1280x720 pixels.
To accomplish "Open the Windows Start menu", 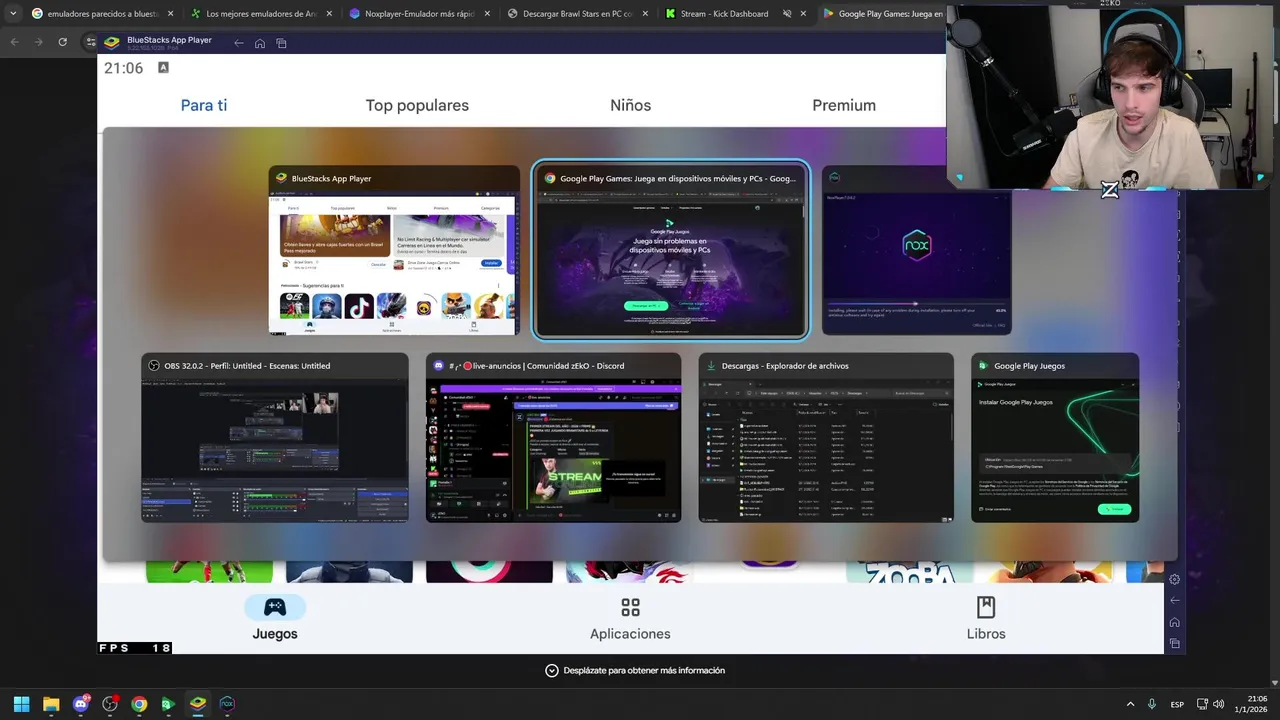I will pyautogui.click(x=21, y=704).
